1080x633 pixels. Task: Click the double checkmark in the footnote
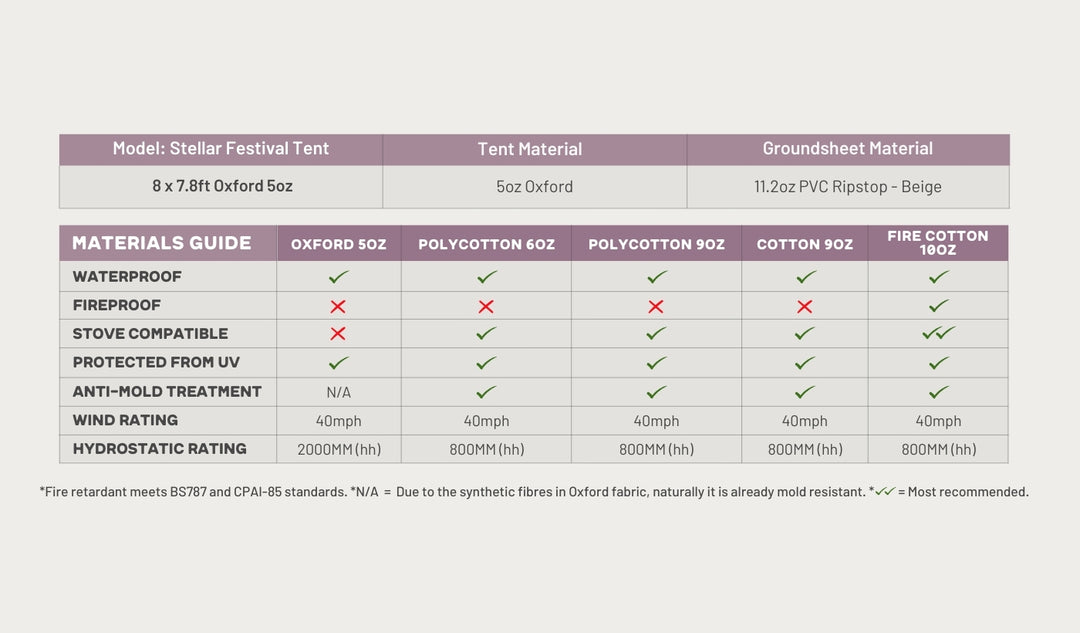884,492
